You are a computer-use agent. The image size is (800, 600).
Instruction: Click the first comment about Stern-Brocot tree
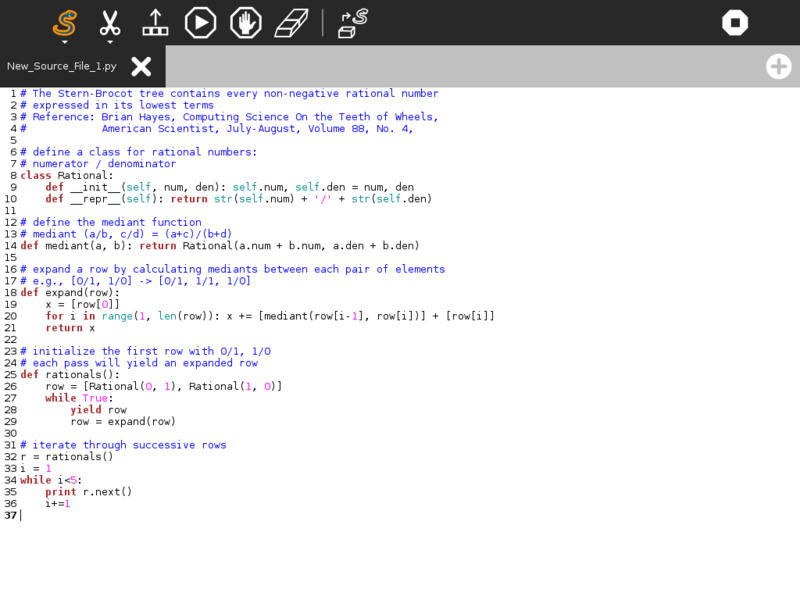pos(235,93)
